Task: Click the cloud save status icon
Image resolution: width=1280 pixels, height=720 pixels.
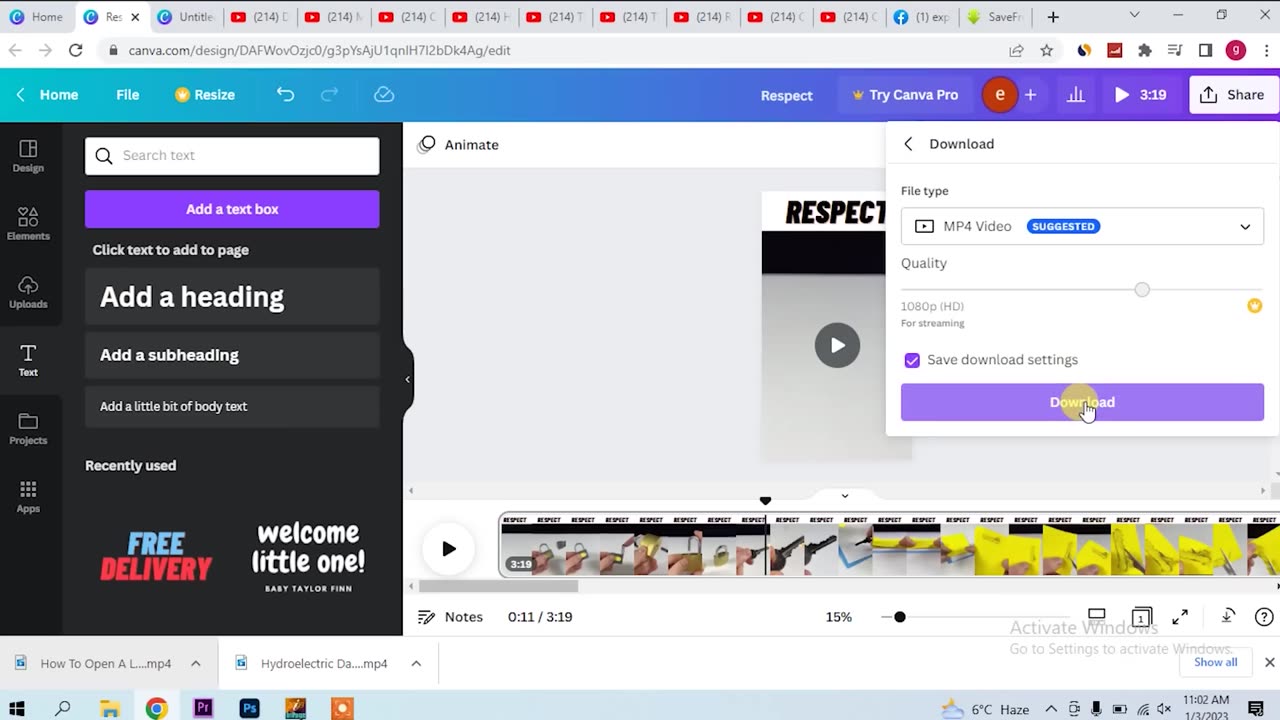Action: point(384,94)
